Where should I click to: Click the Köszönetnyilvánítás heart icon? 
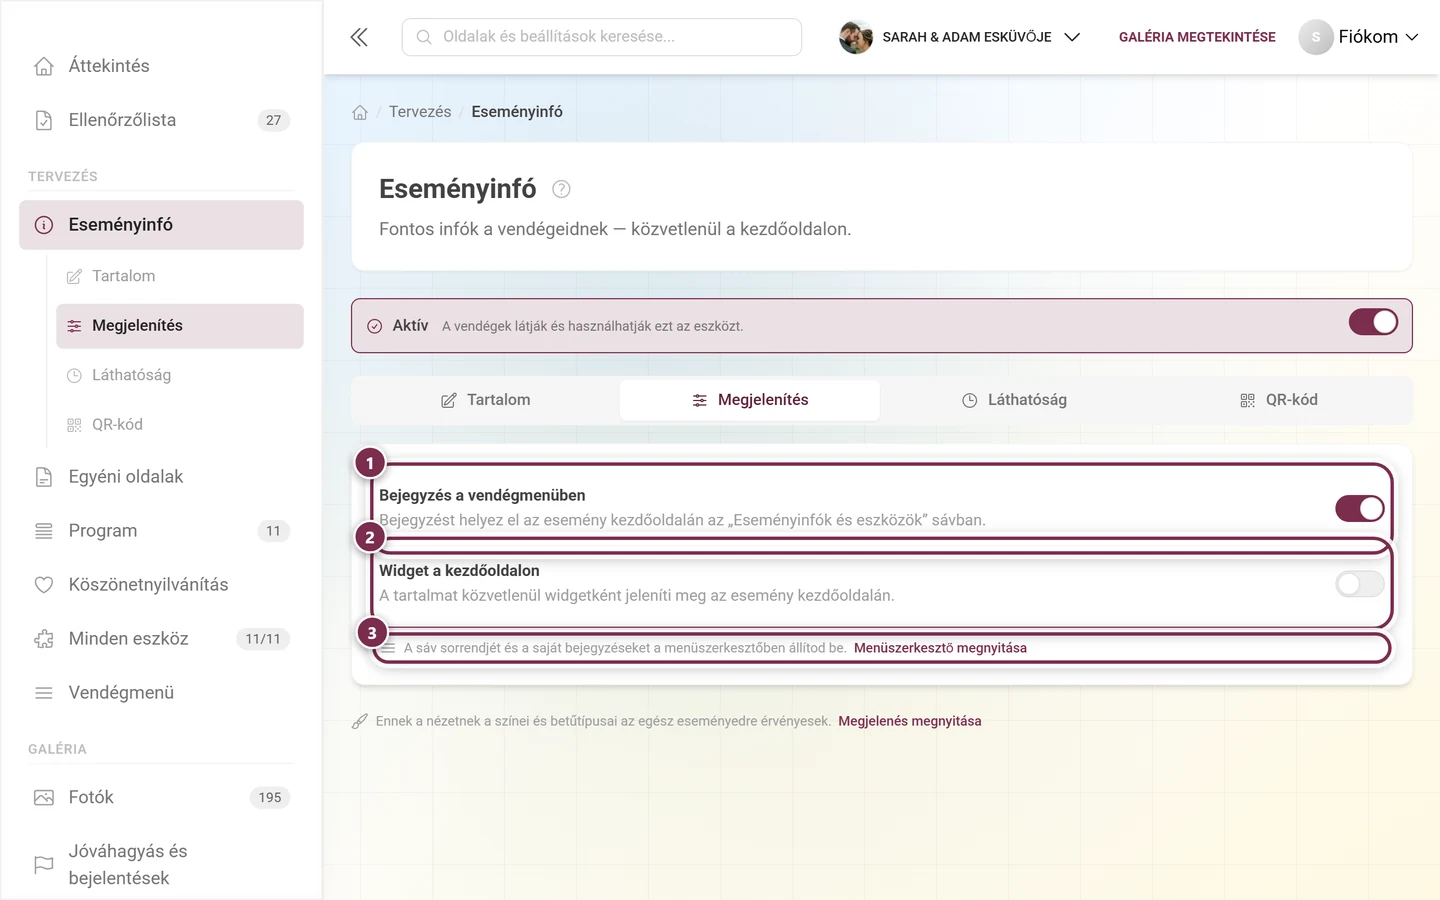pyautogui.click(x=44, y=585)
